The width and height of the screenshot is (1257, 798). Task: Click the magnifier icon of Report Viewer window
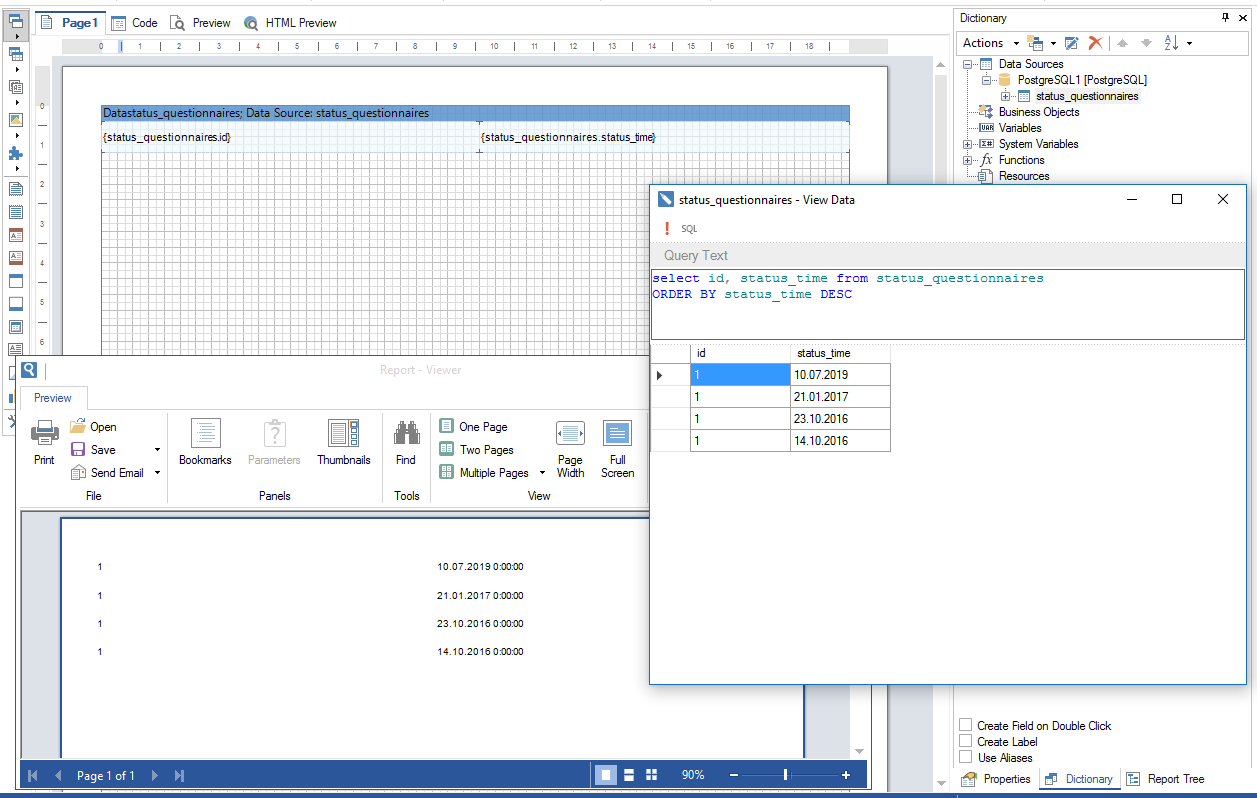click(29, 370)
